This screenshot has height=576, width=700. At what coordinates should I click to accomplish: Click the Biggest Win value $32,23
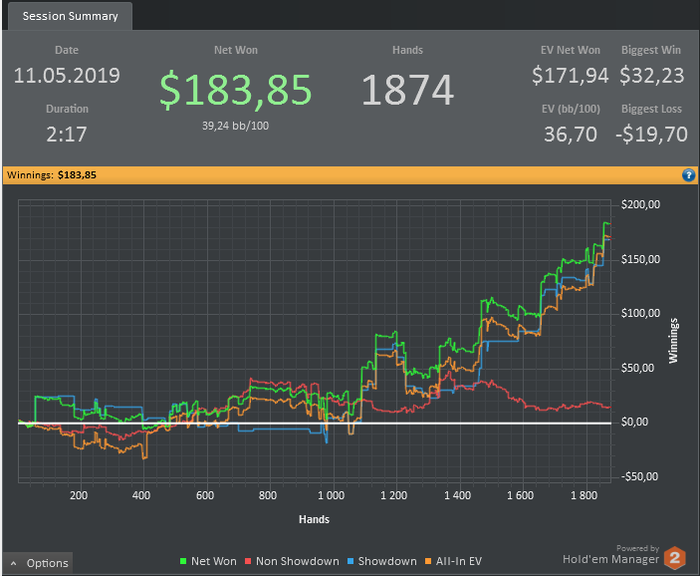[652, 75]
